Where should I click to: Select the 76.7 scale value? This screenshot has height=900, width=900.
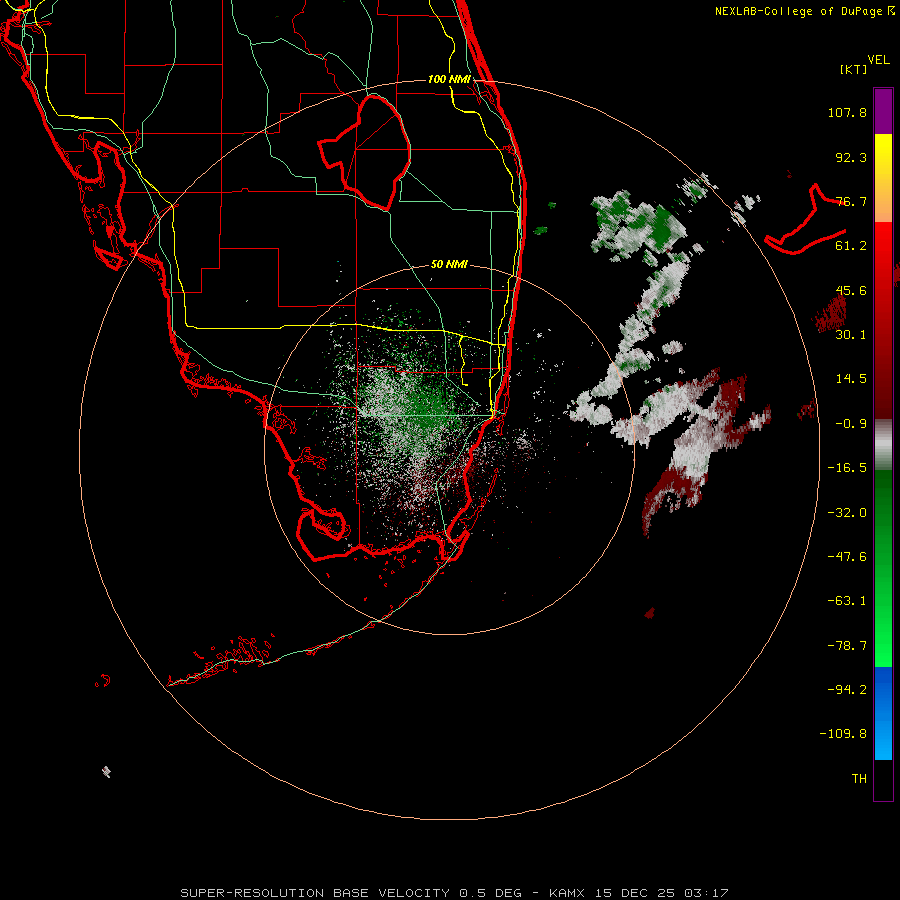coord(851,201)
